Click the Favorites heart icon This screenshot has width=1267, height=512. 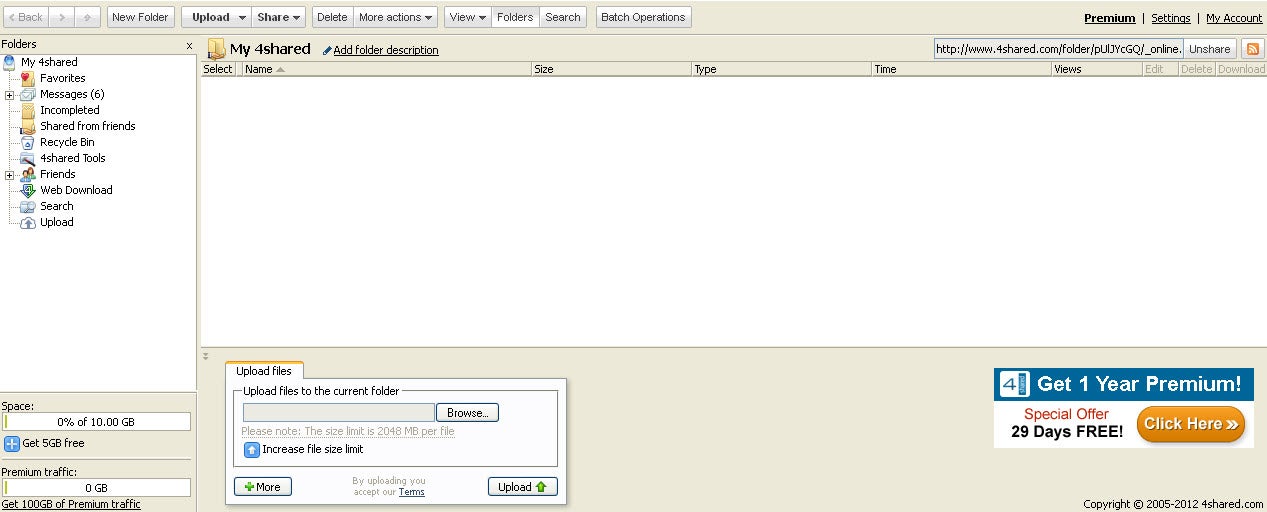[28, 78]
